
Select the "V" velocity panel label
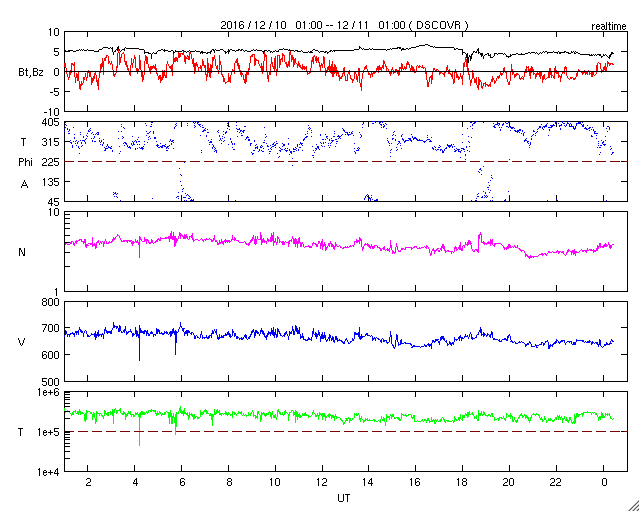[x=22, y=342]
